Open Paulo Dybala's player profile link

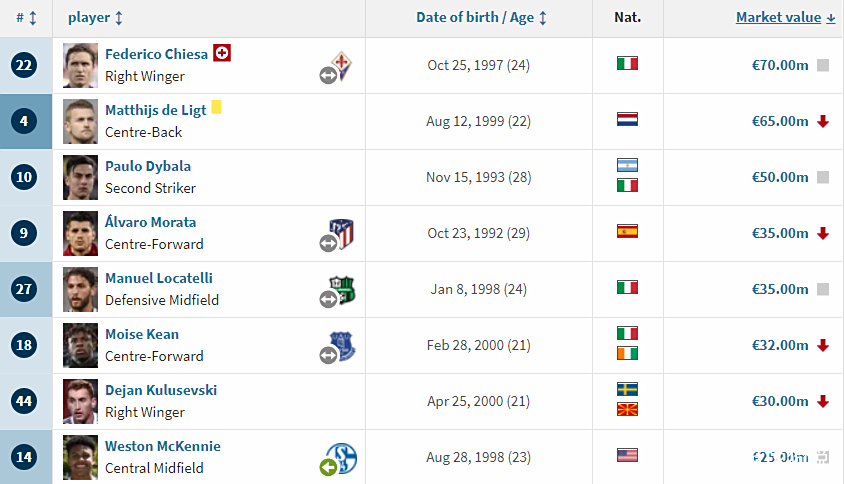(x=148, y=166)
